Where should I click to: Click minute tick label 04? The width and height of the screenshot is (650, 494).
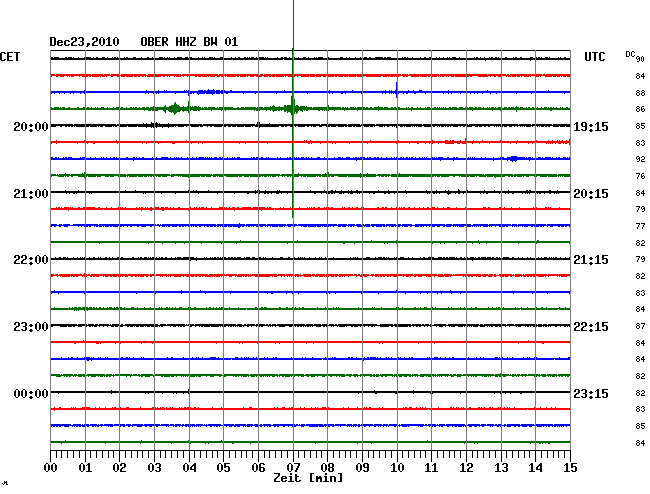point(189,467)
